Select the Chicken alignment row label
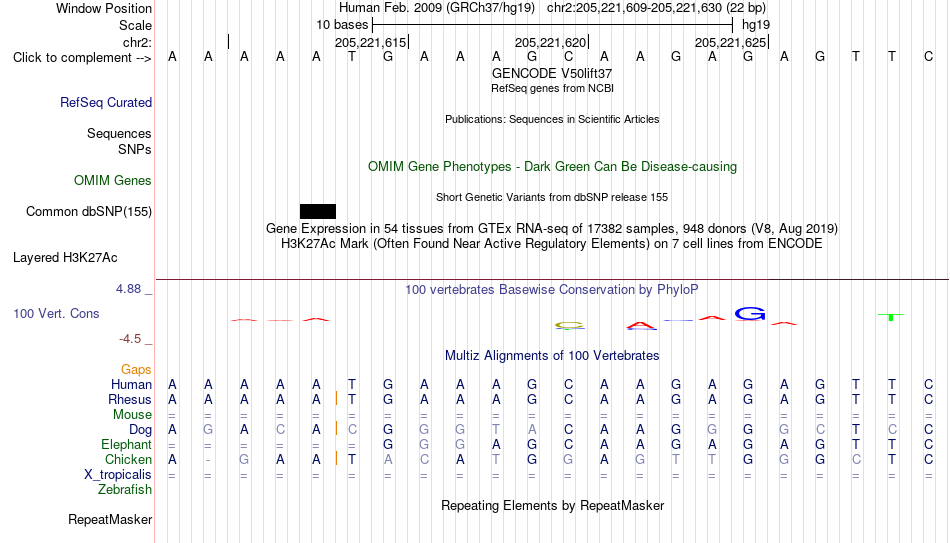The height and width of the screenshot is (543, 950). tap(128, 459)
